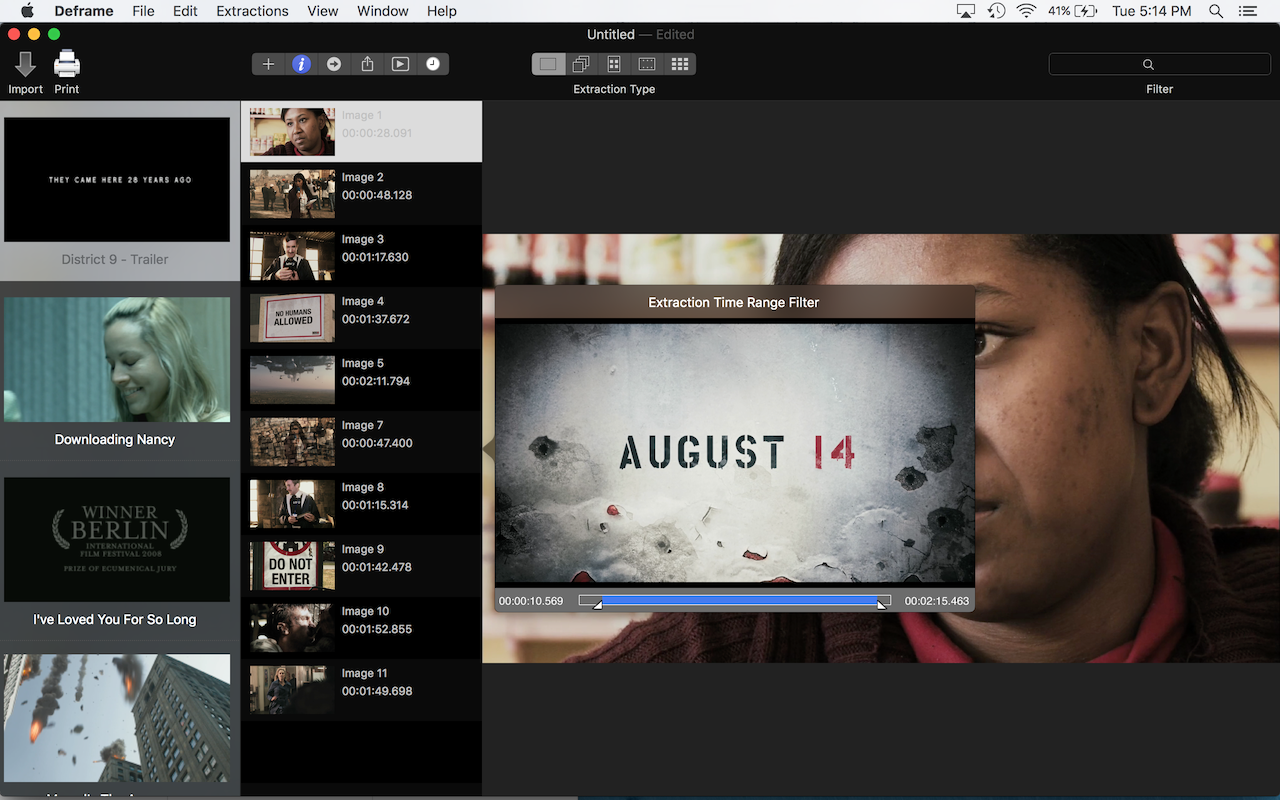
Task: Click the Print icon
Action: click(67, 65)
